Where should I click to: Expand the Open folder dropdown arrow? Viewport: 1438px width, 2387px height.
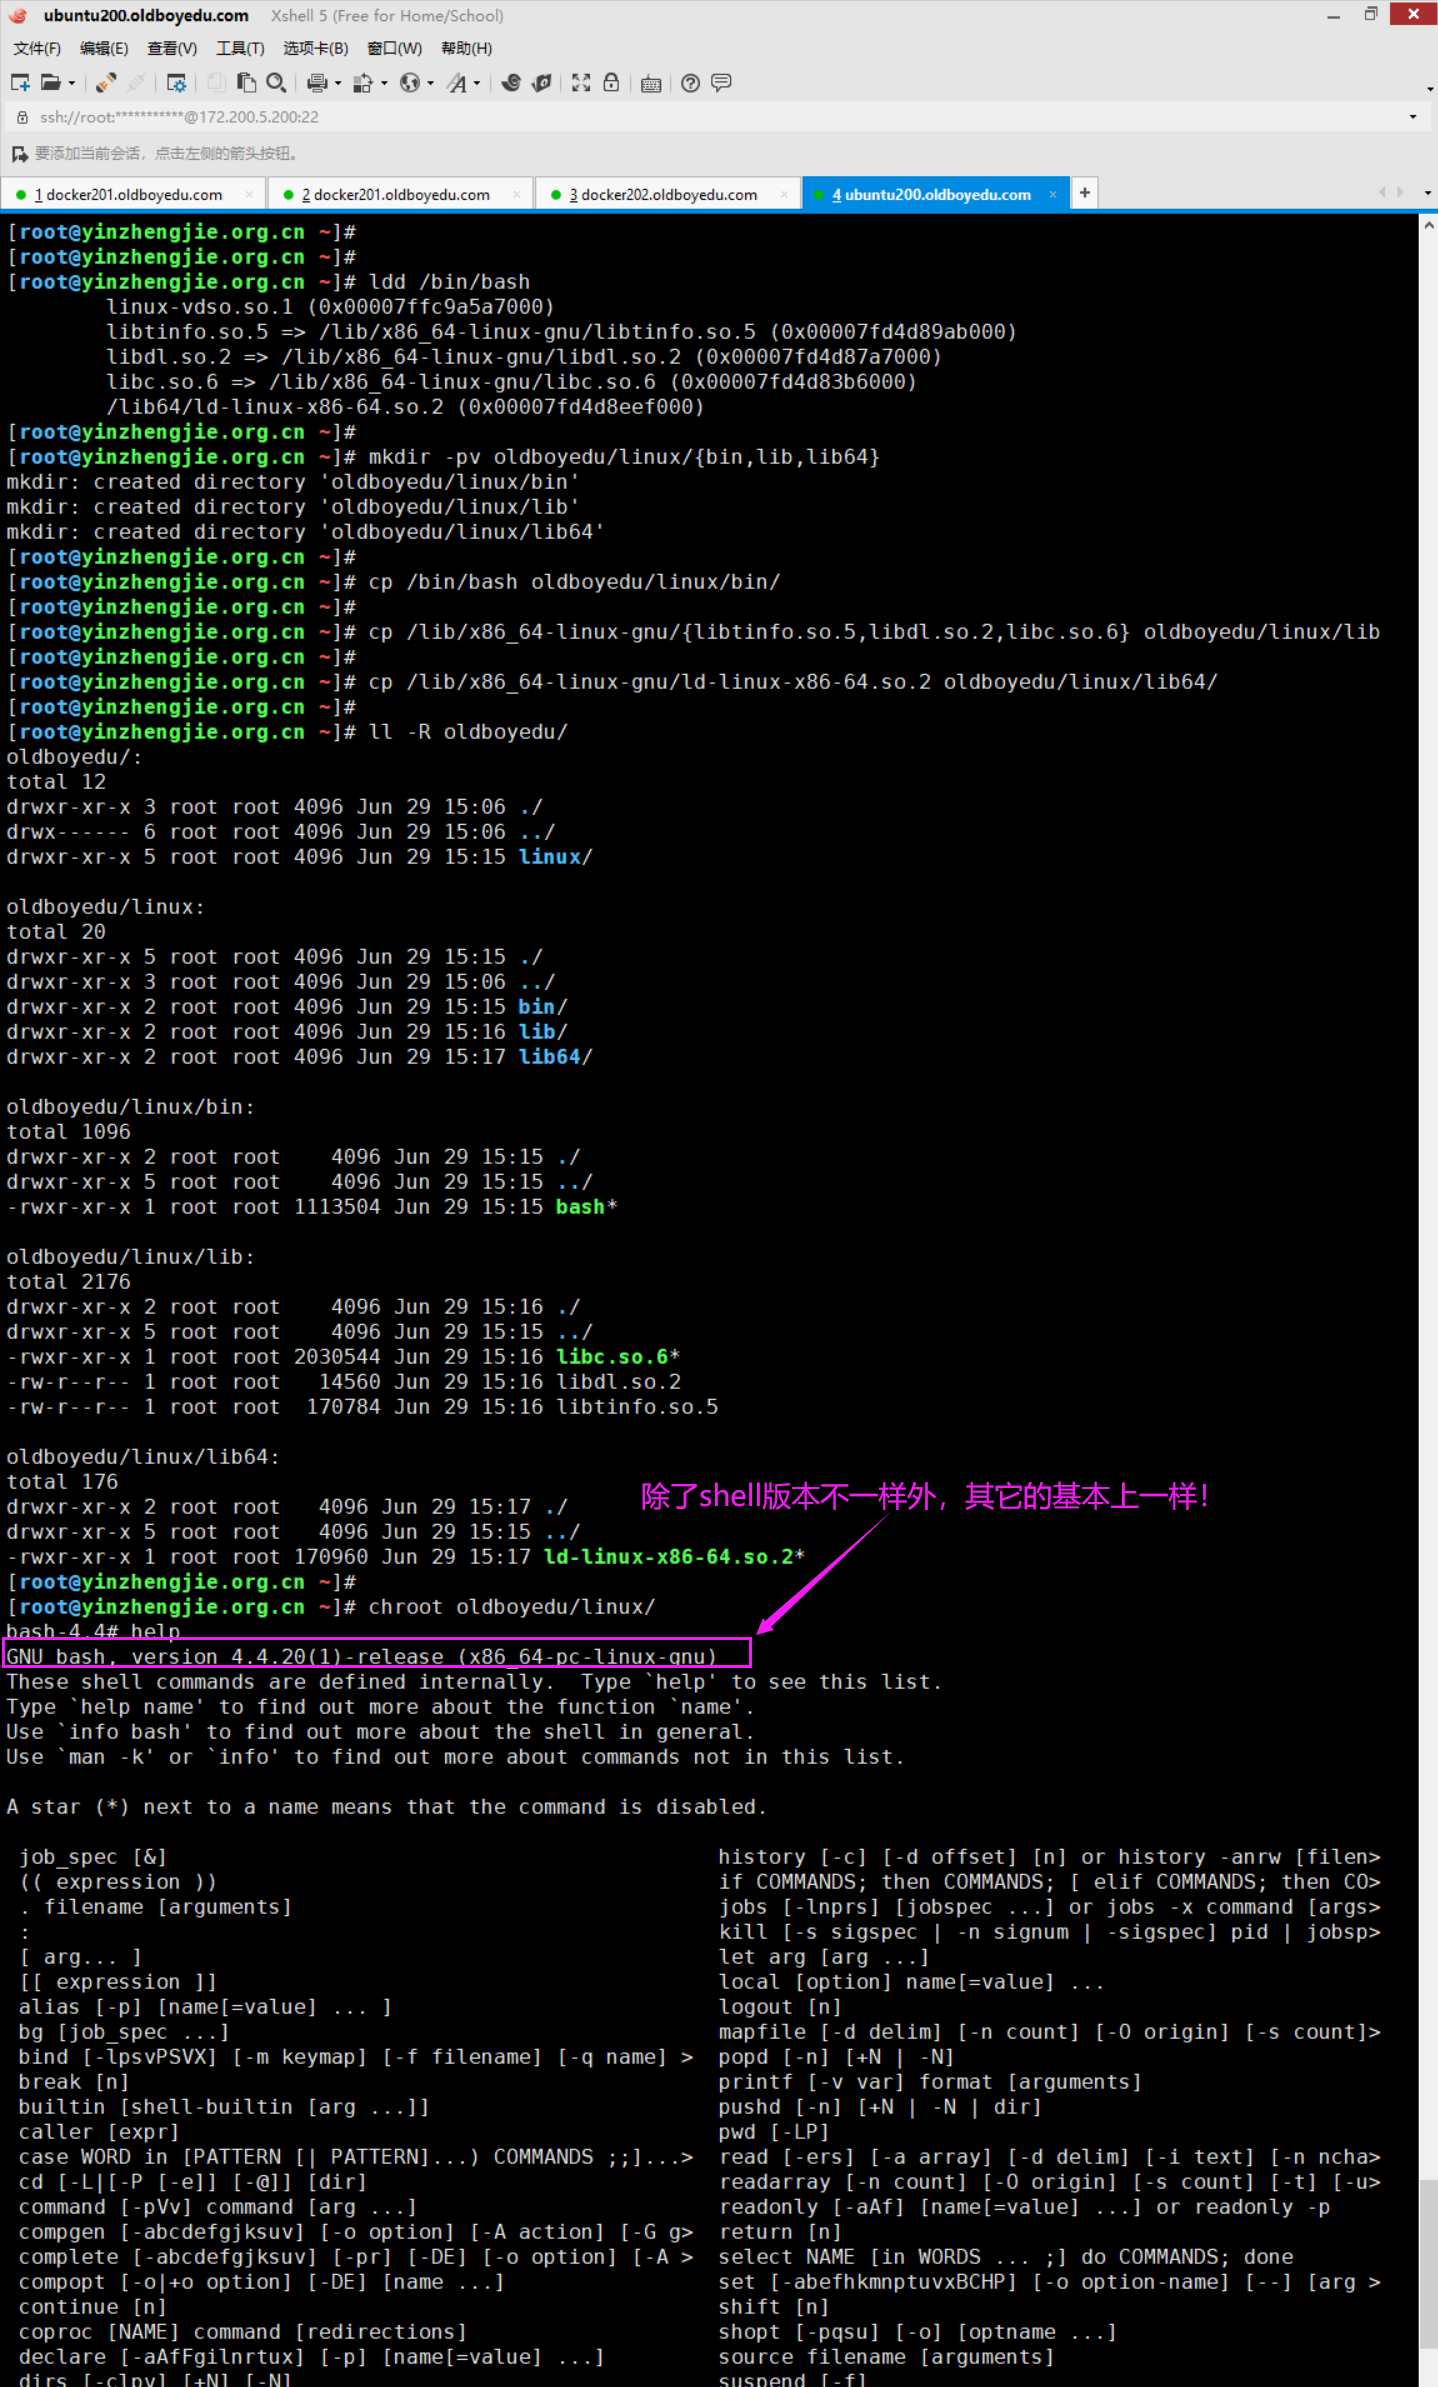click(x=72, y=84)
